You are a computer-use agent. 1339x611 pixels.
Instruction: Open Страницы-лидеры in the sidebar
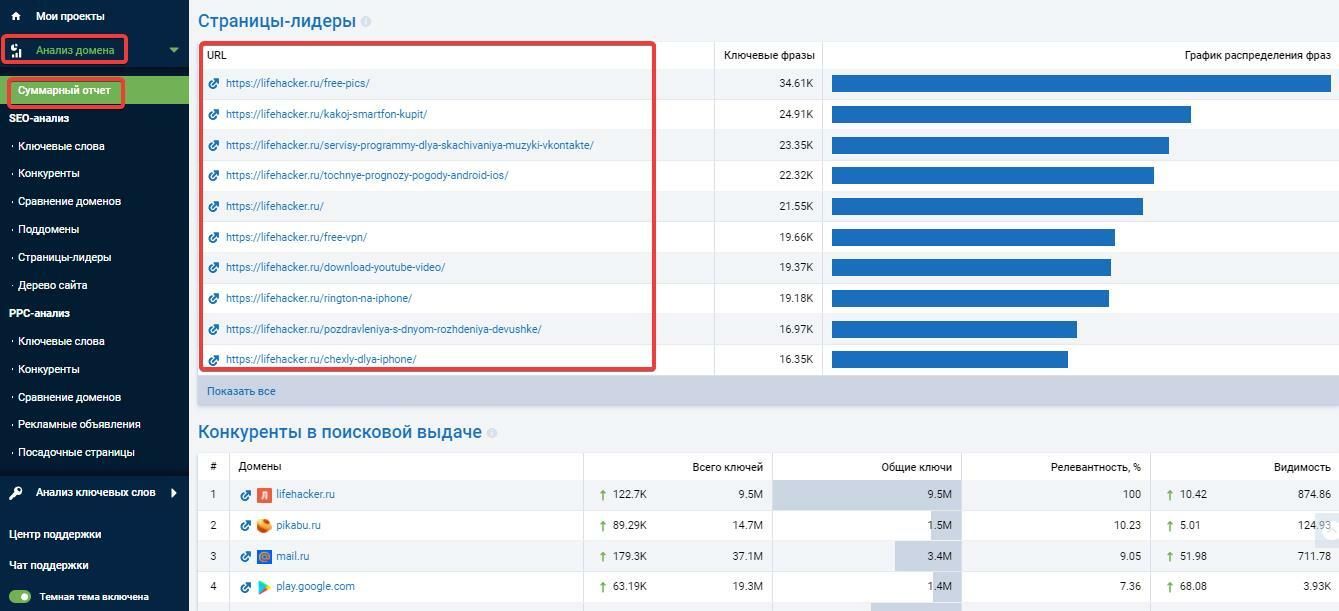(64, 257)
